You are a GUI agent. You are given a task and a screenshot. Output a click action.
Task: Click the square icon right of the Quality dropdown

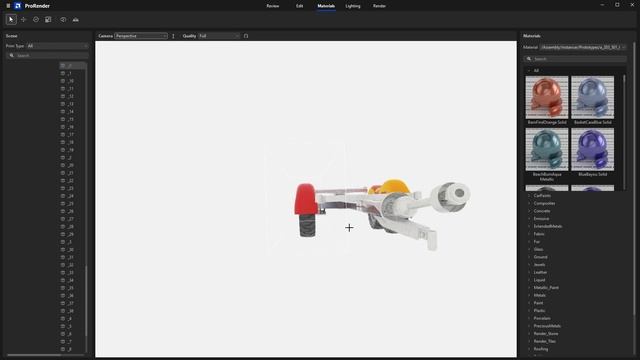246,36
